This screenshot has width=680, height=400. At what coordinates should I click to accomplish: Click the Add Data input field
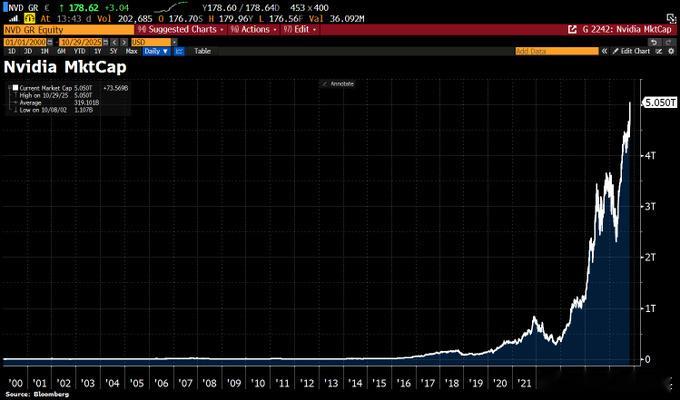click(557, 51)
